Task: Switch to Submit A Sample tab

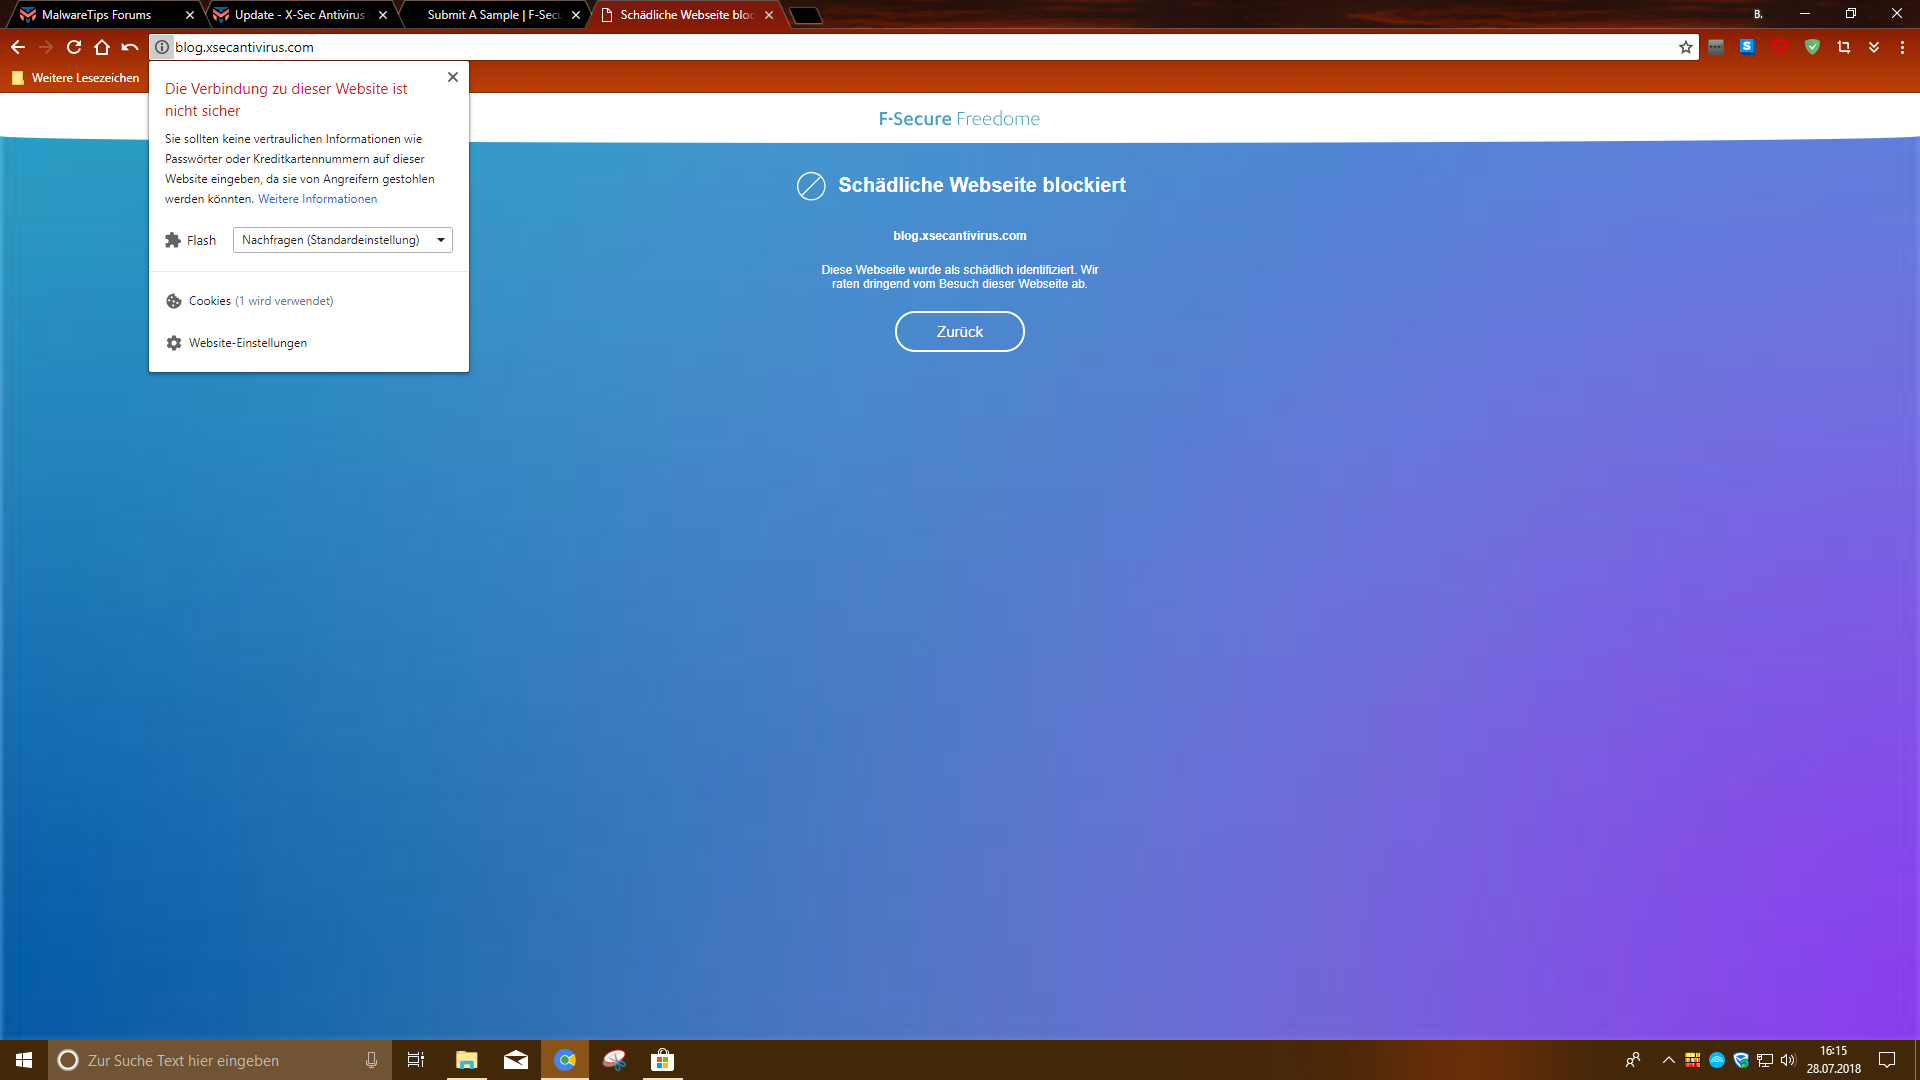Action: point(494,15)
